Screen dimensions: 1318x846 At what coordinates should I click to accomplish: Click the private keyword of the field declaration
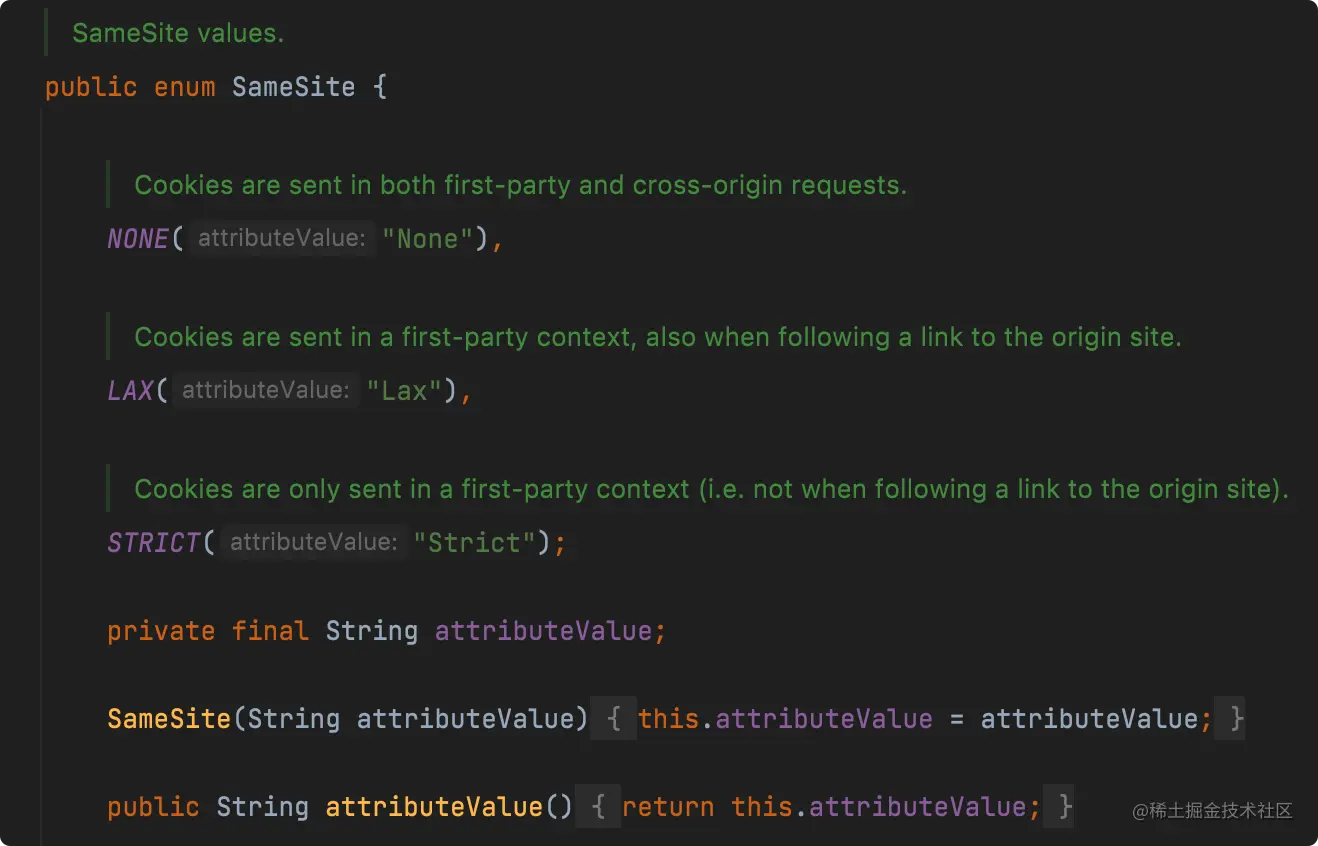click(161, 631)
